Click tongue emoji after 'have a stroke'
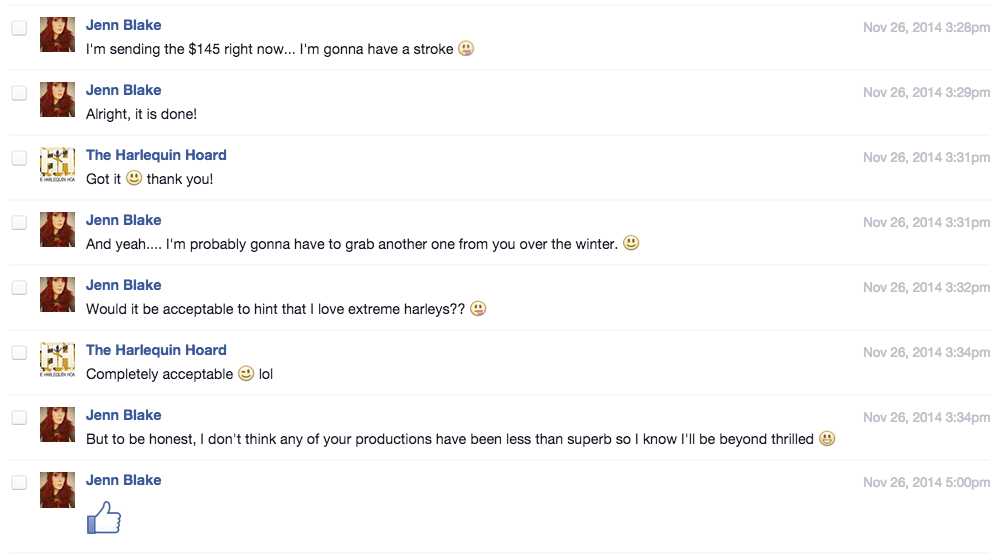Screen dimensions: 995x556 click(x=466, y=48)
